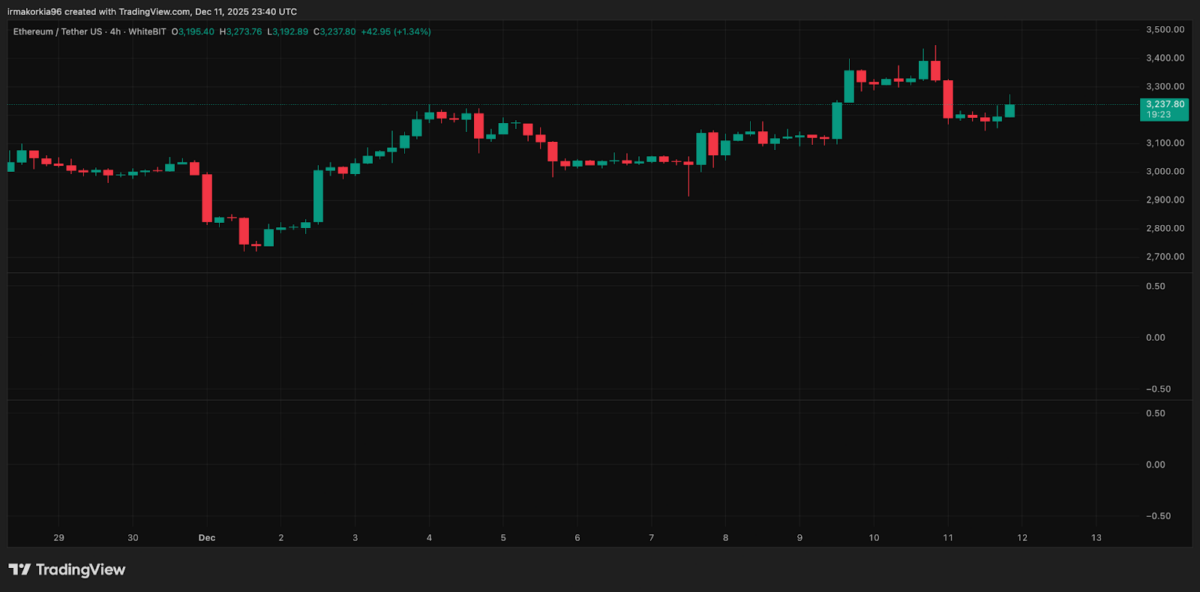Click the current price label showing 3,237.80
Viewport: 1200px width, 592px height.
1165,103
